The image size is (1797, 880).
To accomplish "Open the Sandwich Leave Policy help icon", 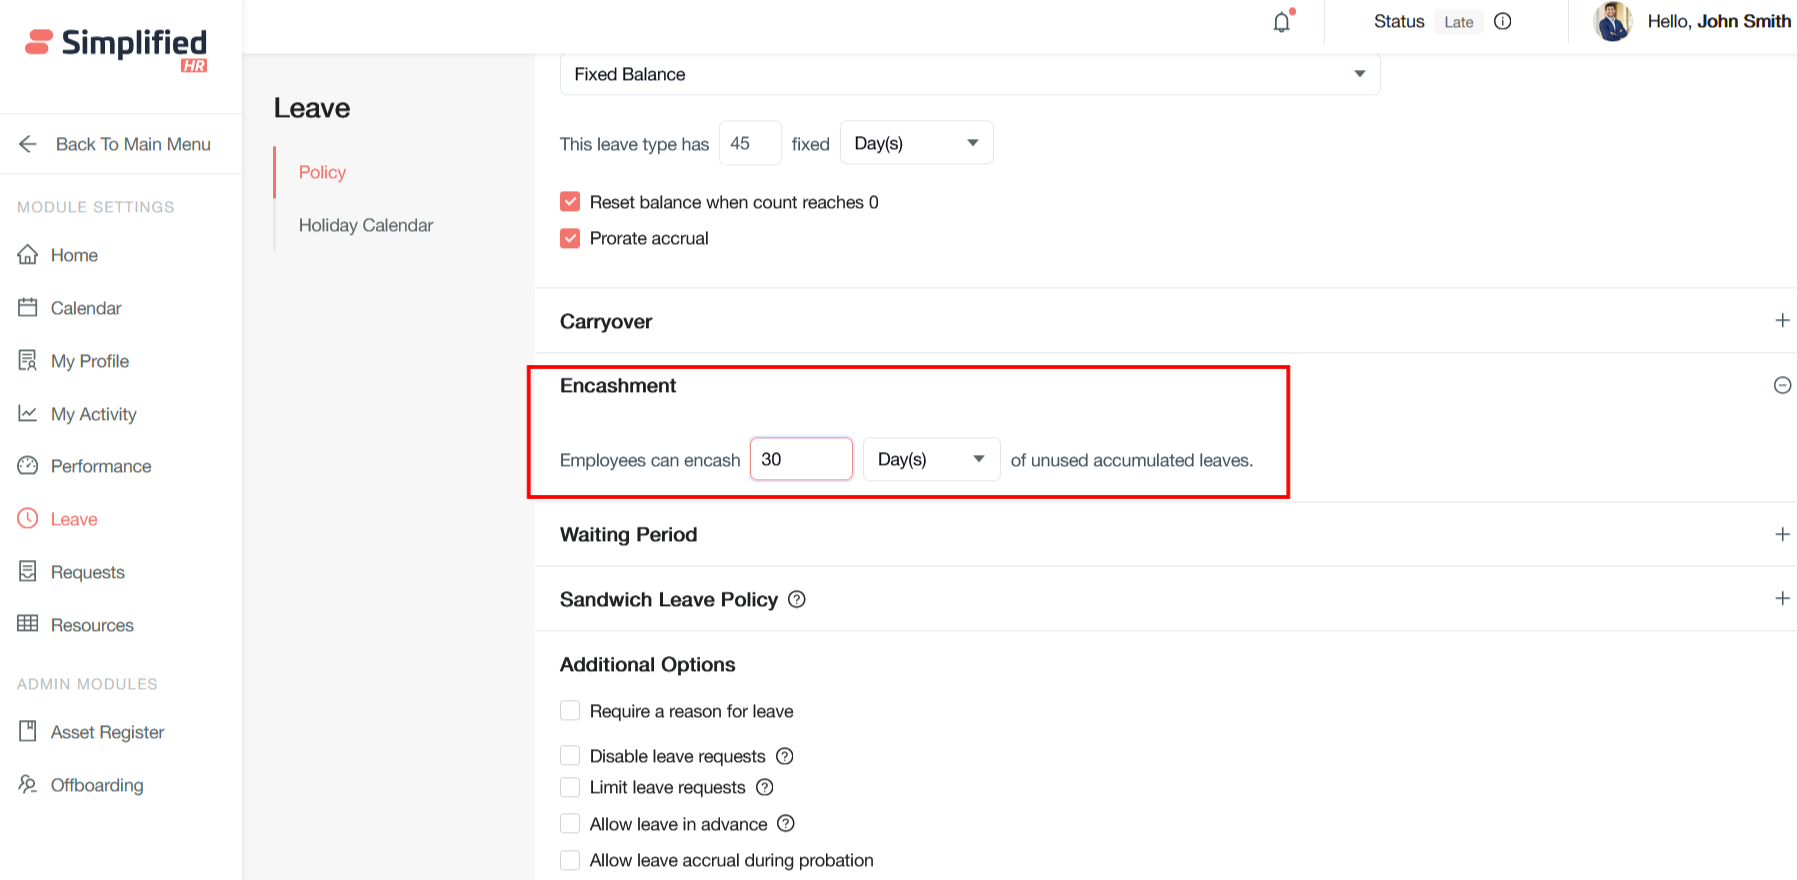I will (x=796, y=599).
